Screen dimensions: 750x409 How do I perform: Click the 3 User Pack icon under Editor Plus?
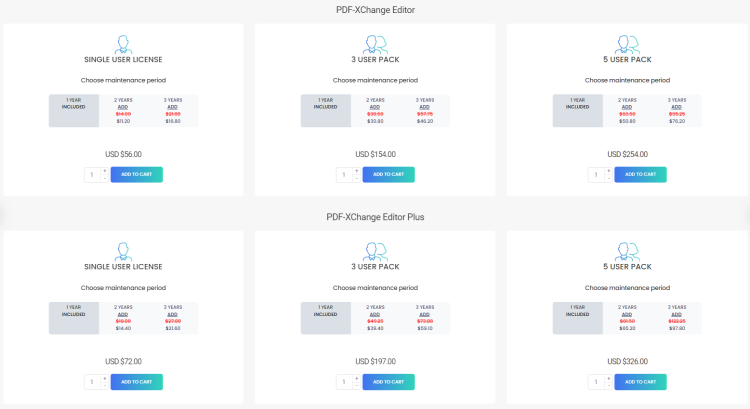375,251
